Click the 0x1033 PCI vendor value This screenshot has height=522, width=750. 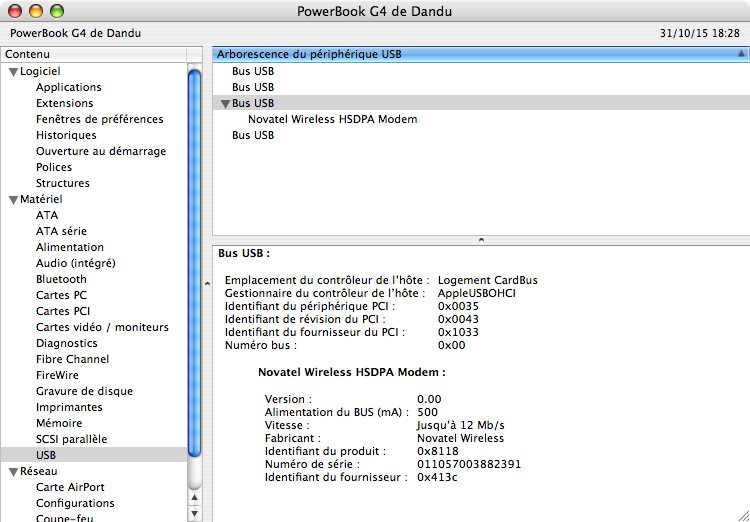[x=458, y=332]
